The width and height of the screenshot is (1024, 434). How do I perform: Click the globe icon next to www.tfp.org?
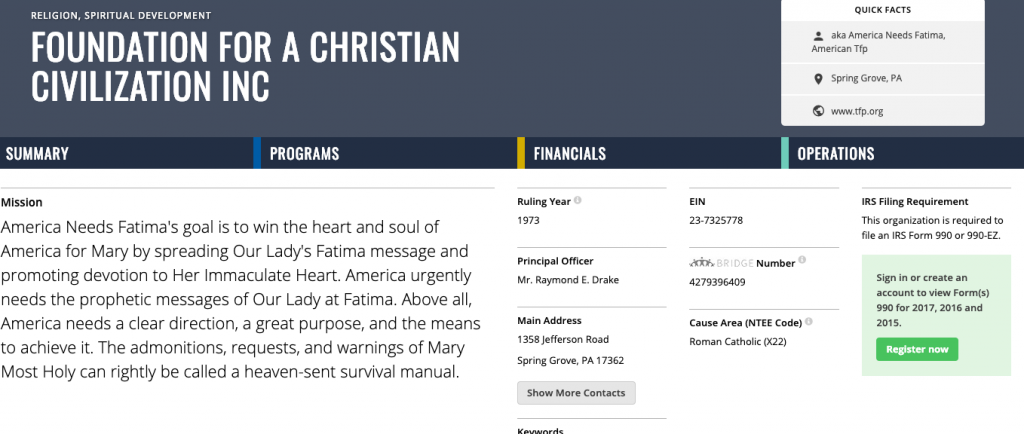[818, 111]
